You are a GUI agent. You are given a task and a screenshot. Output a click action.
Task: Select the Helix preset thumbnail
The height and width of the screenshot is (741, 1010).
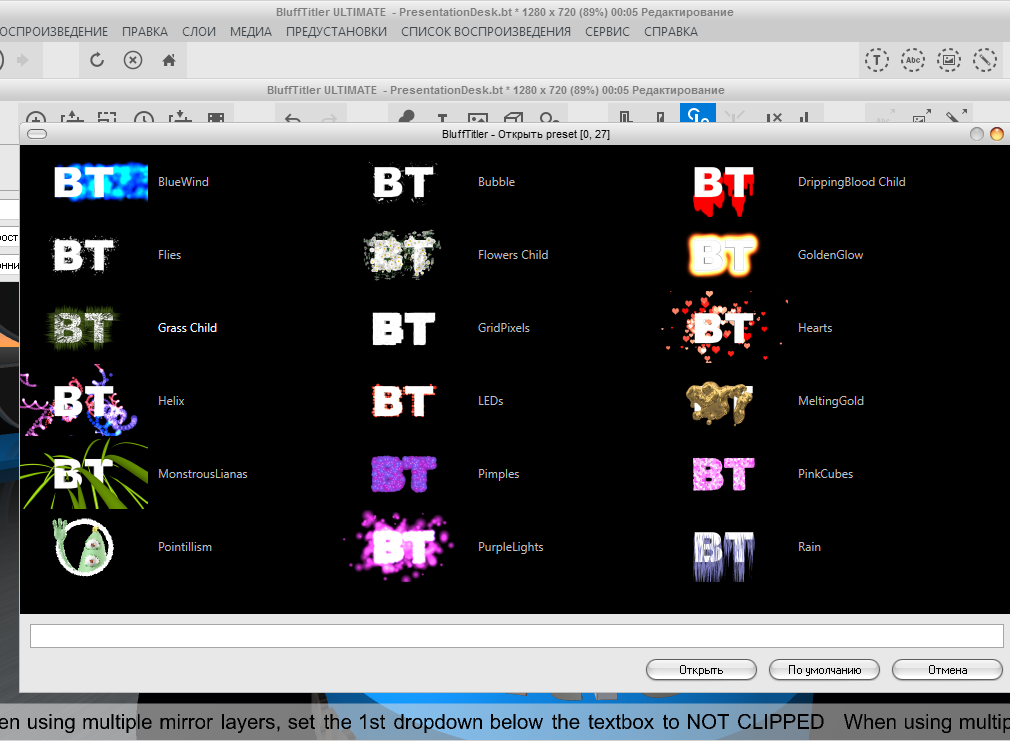pos(84,401)
